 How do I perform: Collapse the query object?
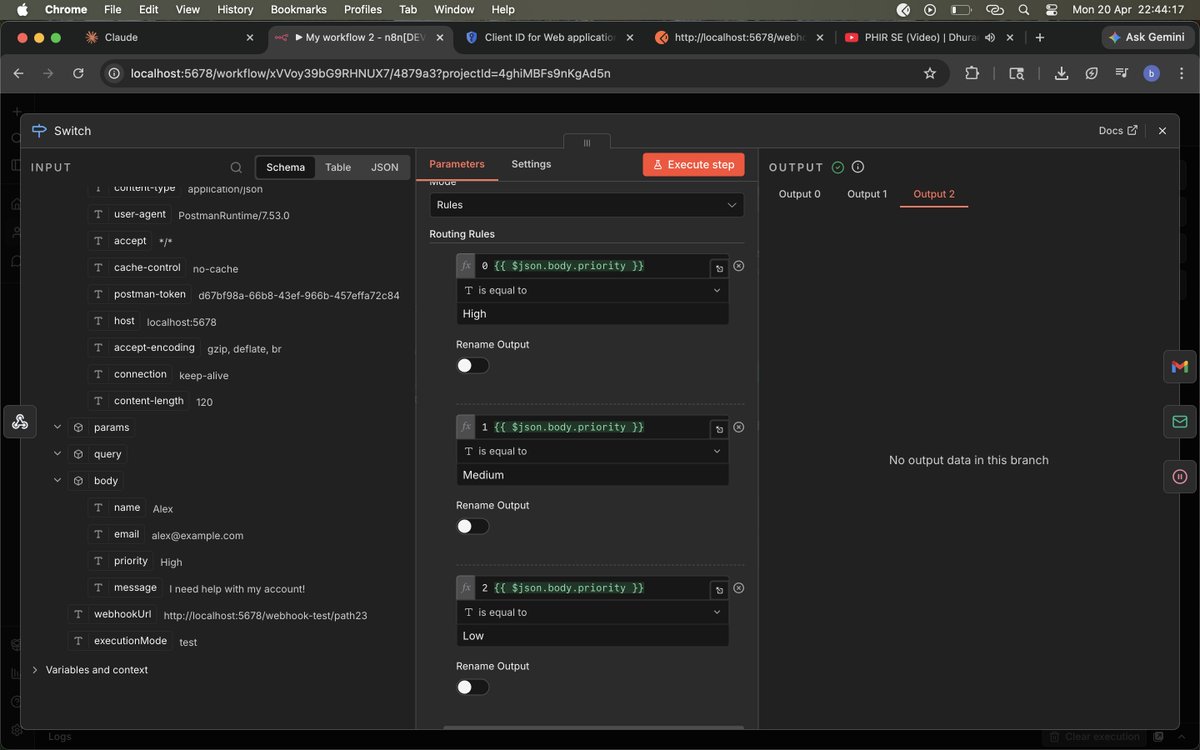tap(58, 454)
